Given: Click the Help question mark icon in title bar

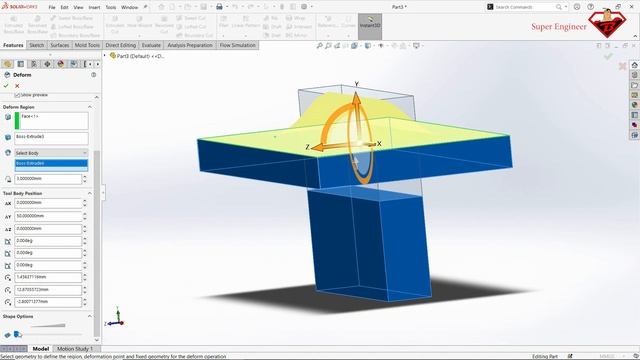Looking at the screenshot, I should 591,7.
